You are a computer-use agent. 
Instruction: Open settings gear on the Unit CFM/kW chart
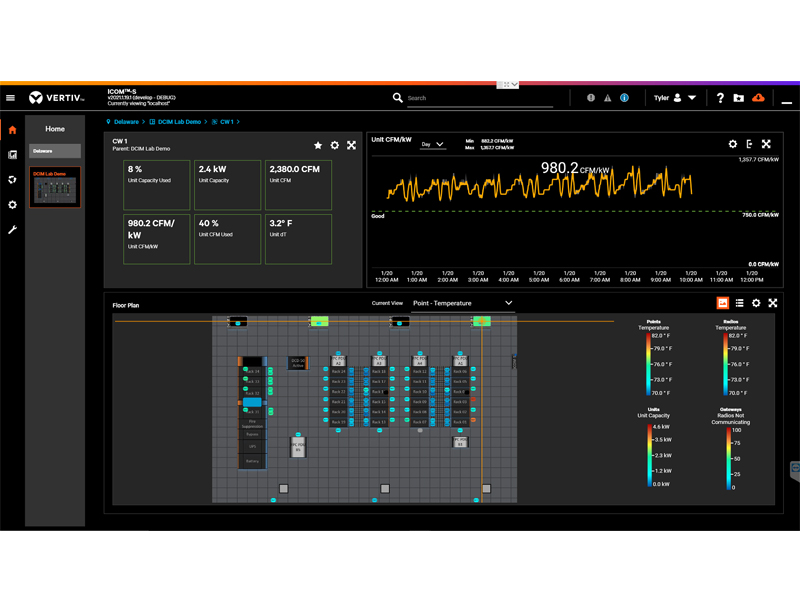[x=733, y=143]
